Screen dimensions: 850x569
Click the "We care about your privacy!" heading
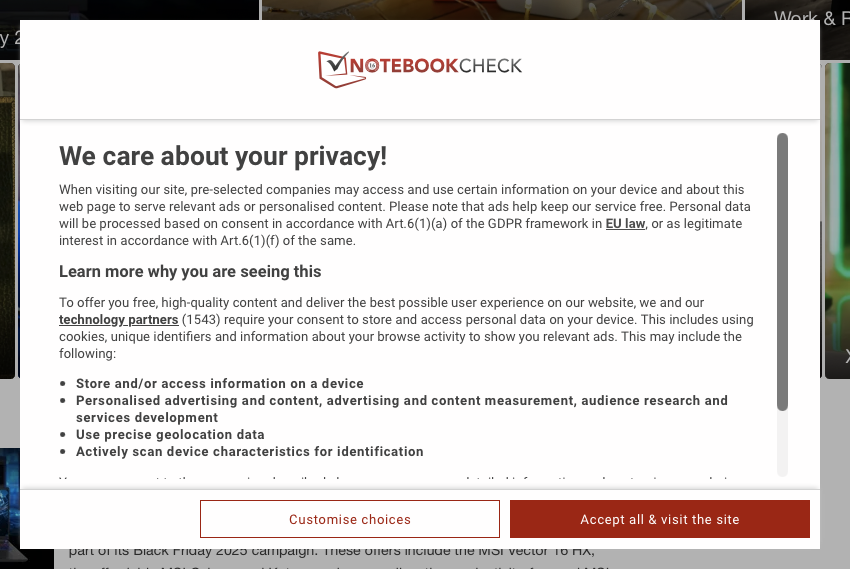coord(222,157)
